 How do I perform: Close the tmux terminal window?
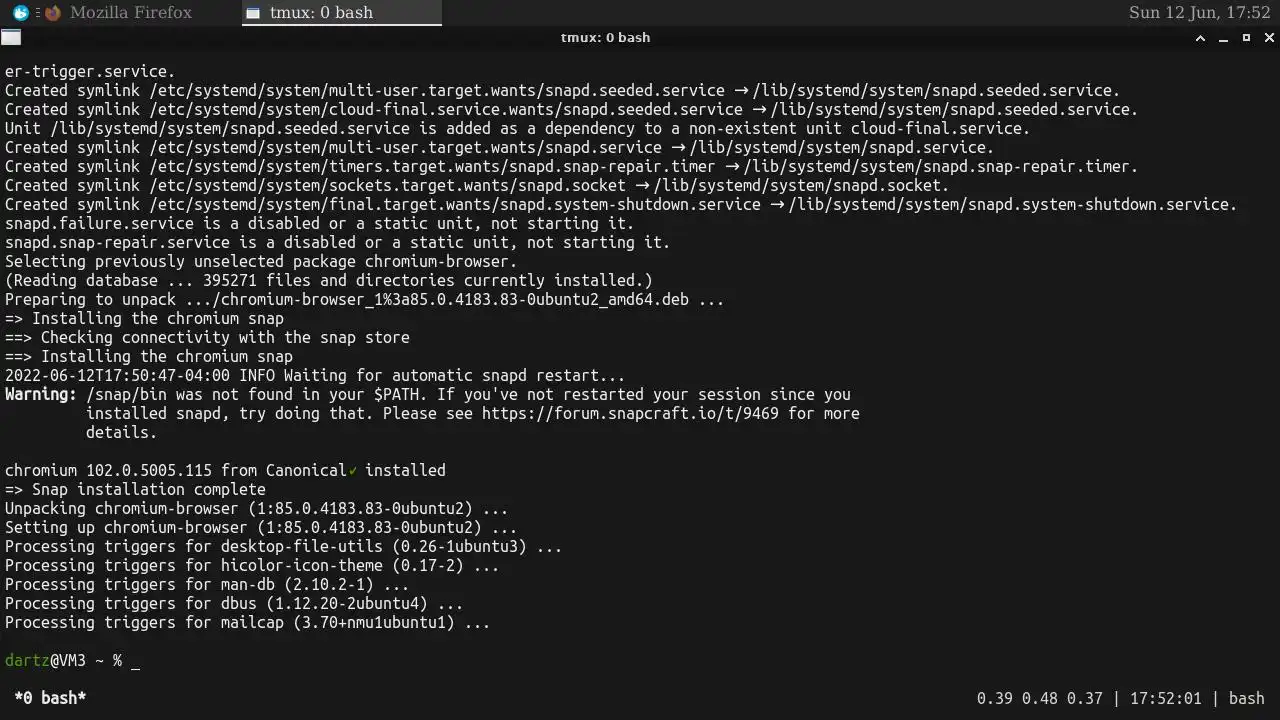pos(1270,38)
